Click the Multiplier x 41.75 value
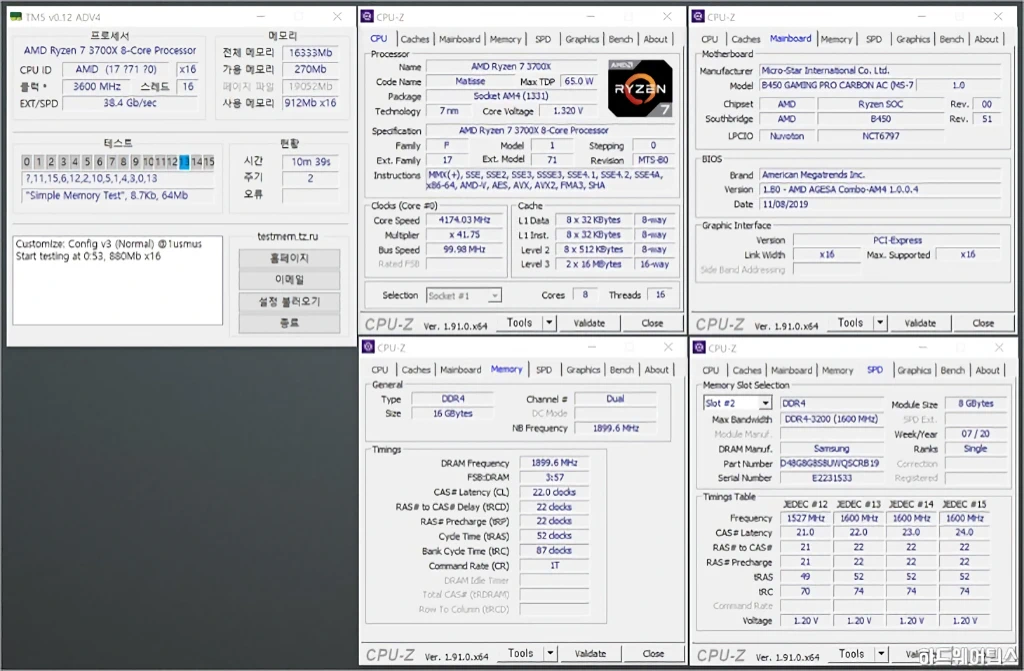1024x671 pixels. point(464,235)
